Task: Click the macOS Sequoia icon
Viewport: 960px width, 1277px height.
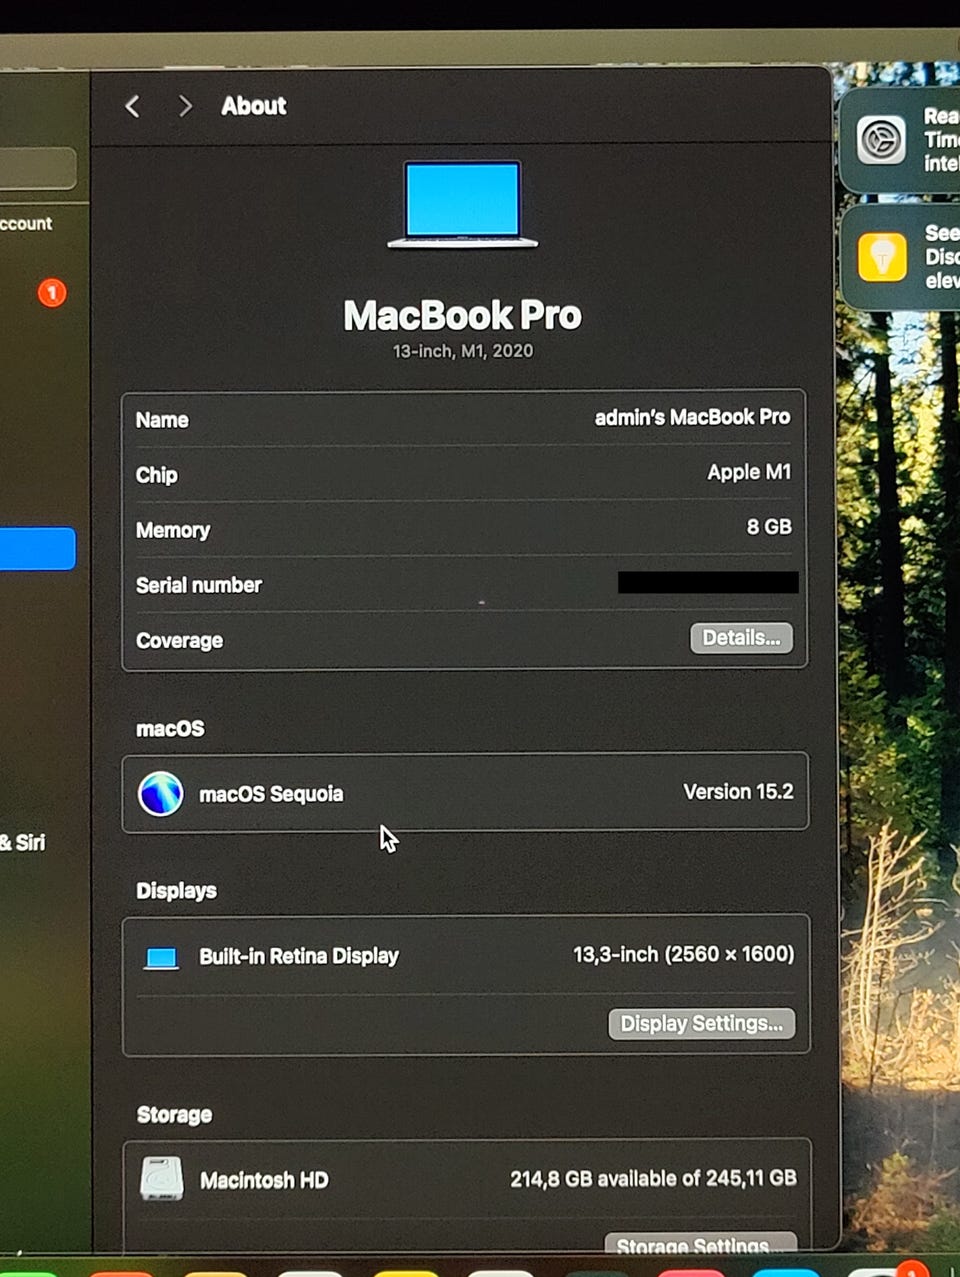Action: pos(160,794)
